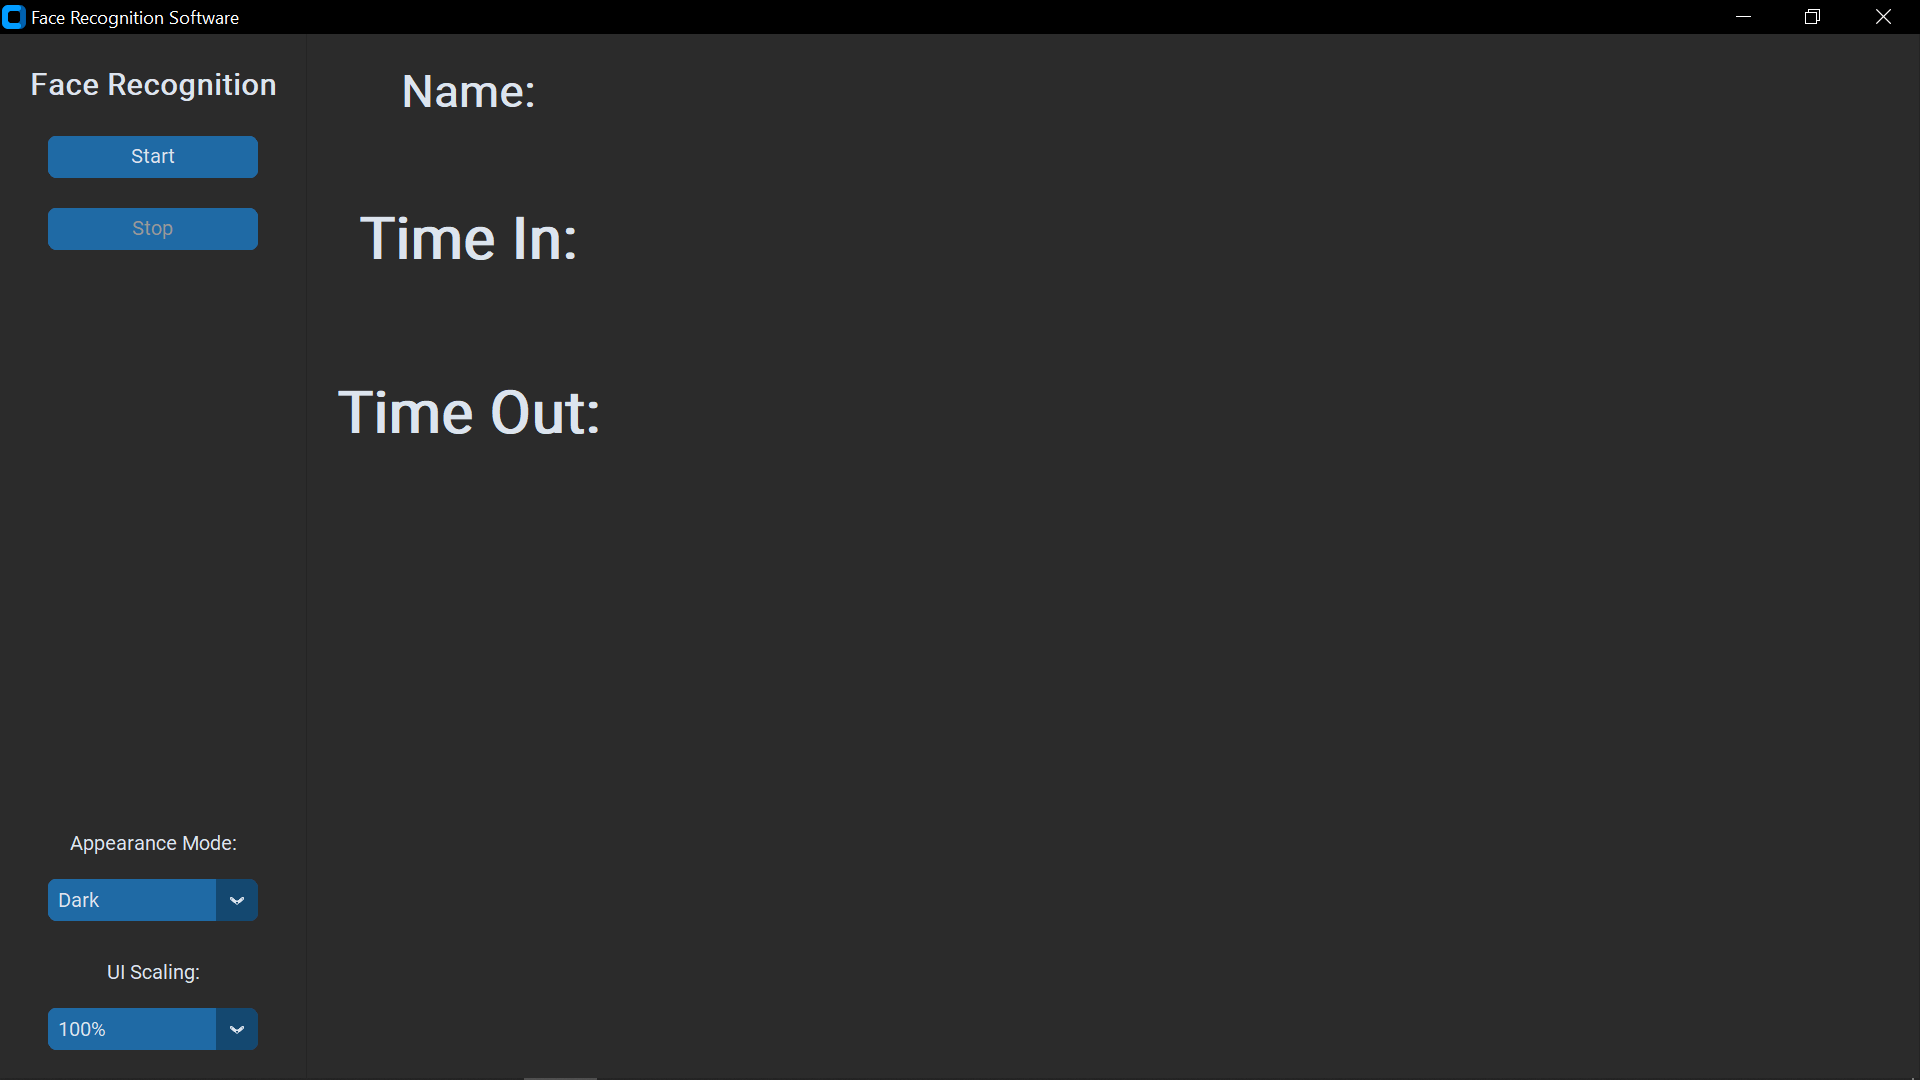Click the Face Recognition Software window title
Screen dimensions: 1920x1080
(135, 17)
